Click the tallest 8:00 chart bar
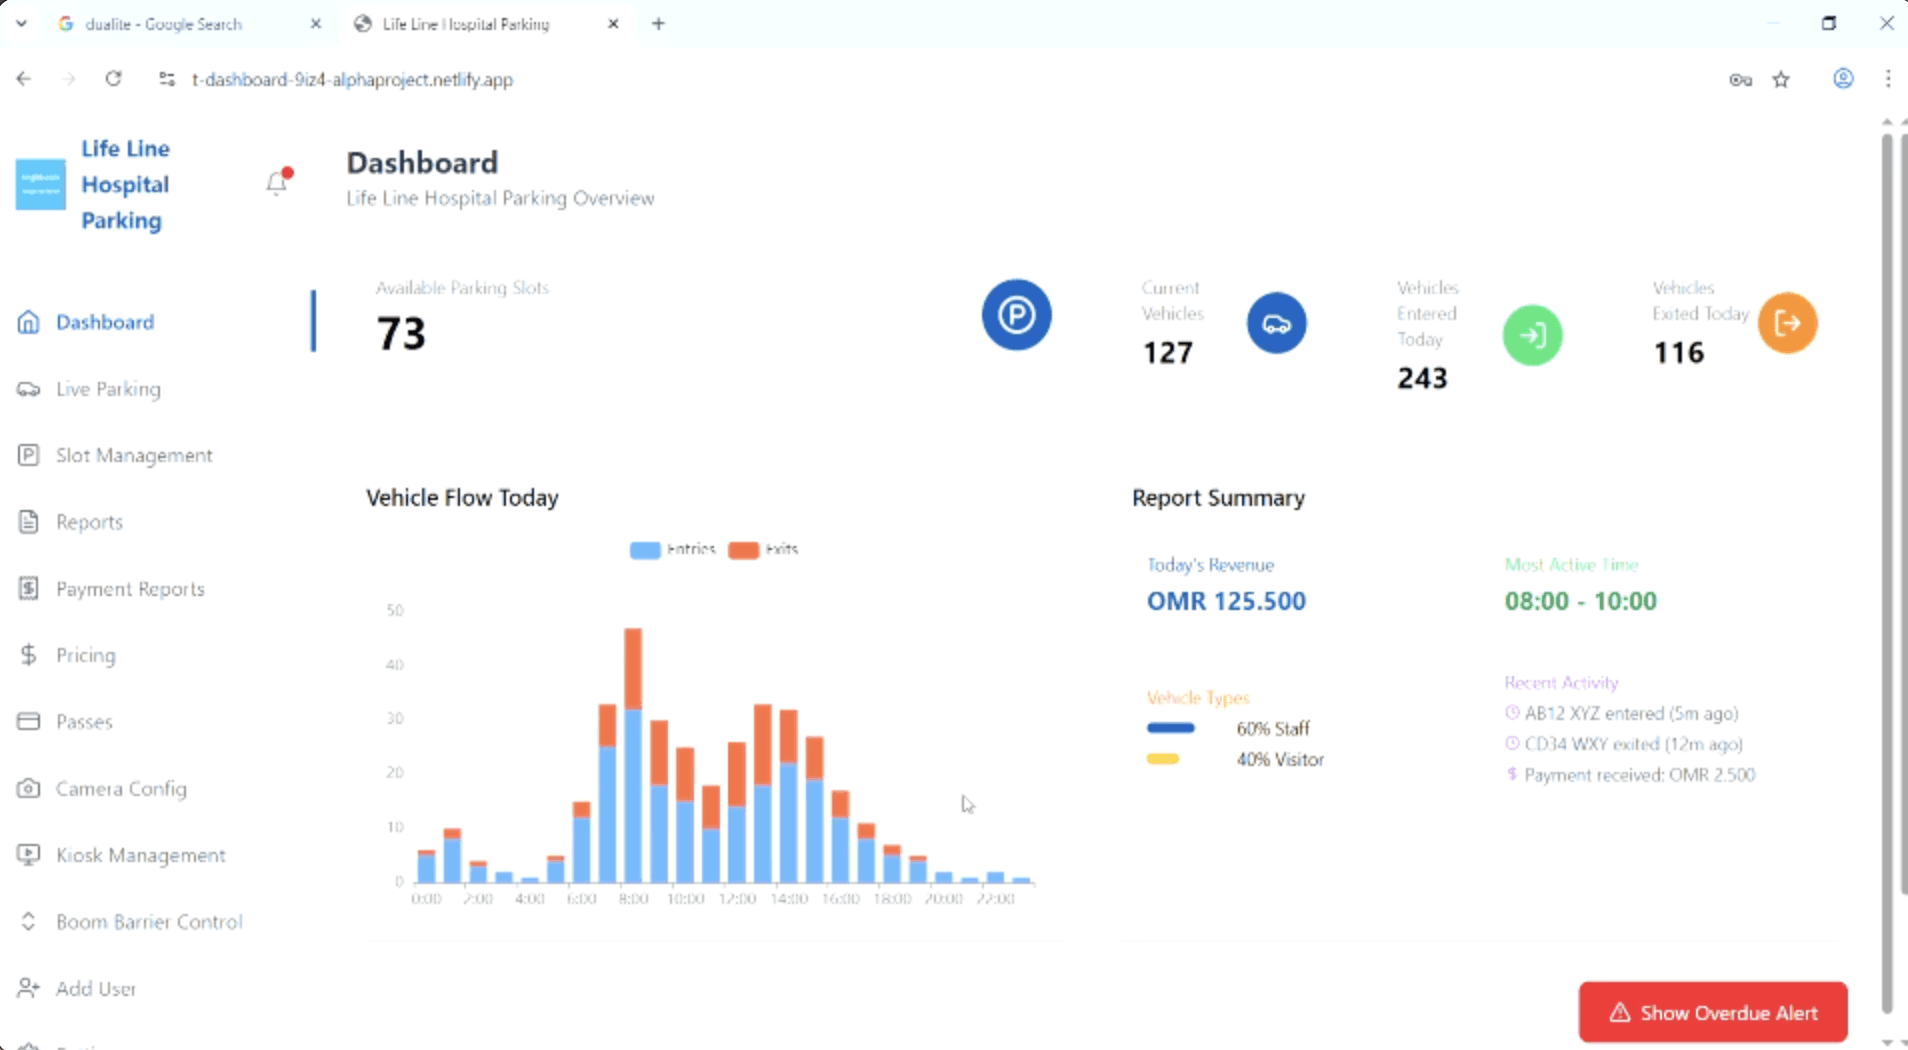The image size is (1908, 1050). pos(632,755)
